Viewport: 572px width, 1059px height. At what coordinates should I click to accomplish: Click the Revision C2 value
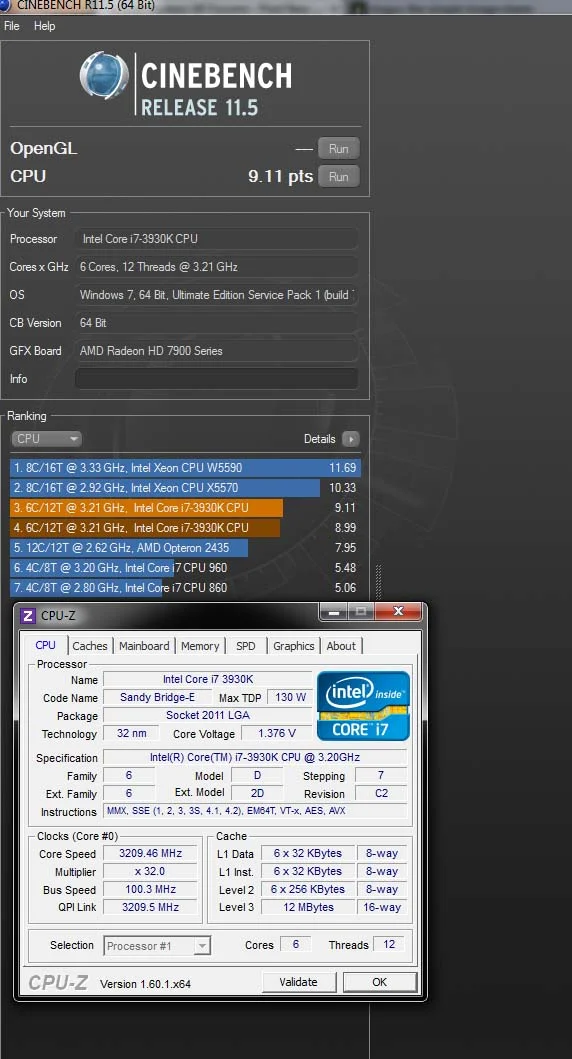pyautogui.click(x=382, y=794)
